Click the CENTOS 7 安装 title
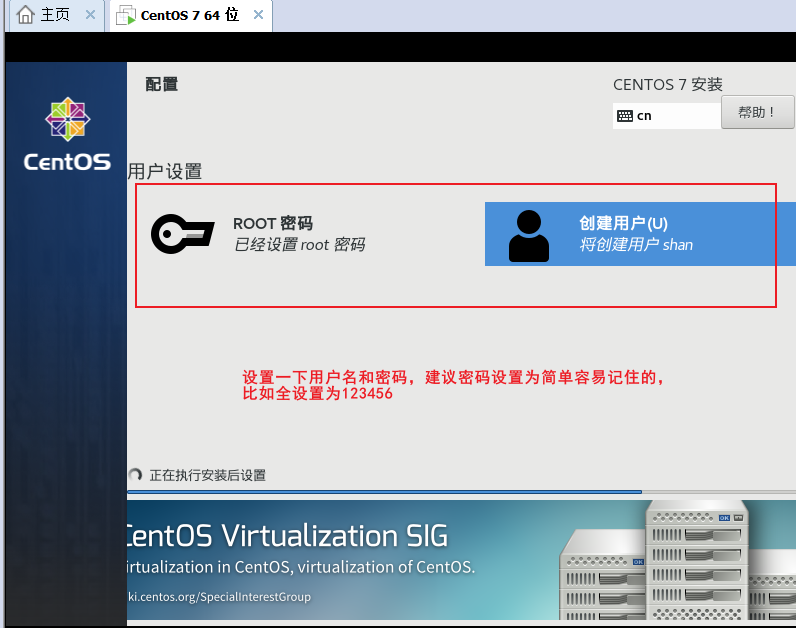The width and height of the screenshot is (796, 628). [668, 84]
